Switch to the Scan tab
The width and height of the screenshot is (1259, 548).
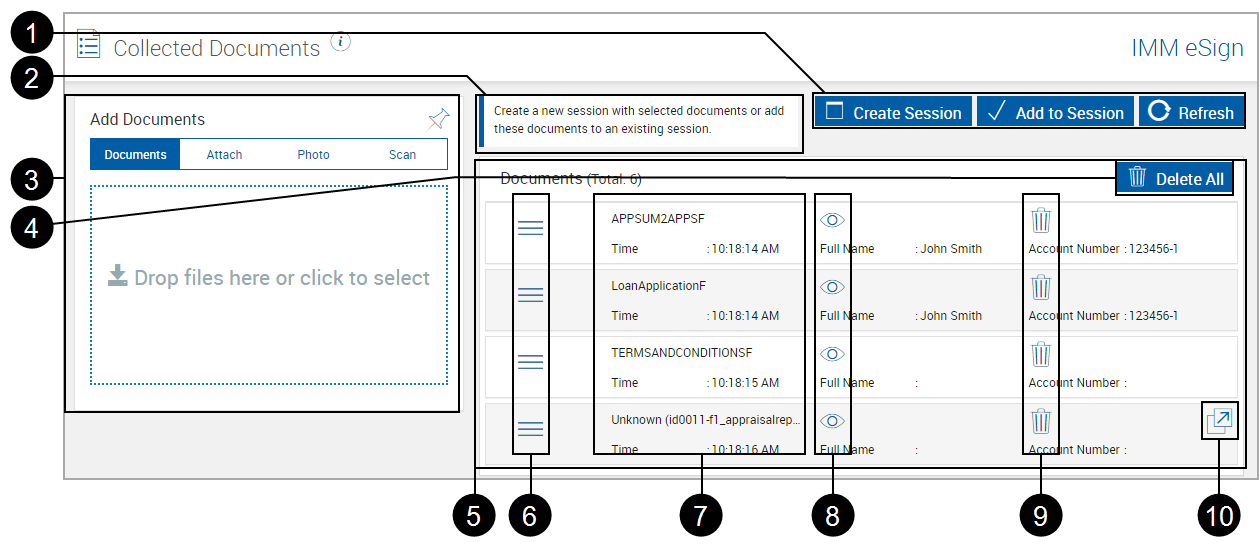pos(402,155)
